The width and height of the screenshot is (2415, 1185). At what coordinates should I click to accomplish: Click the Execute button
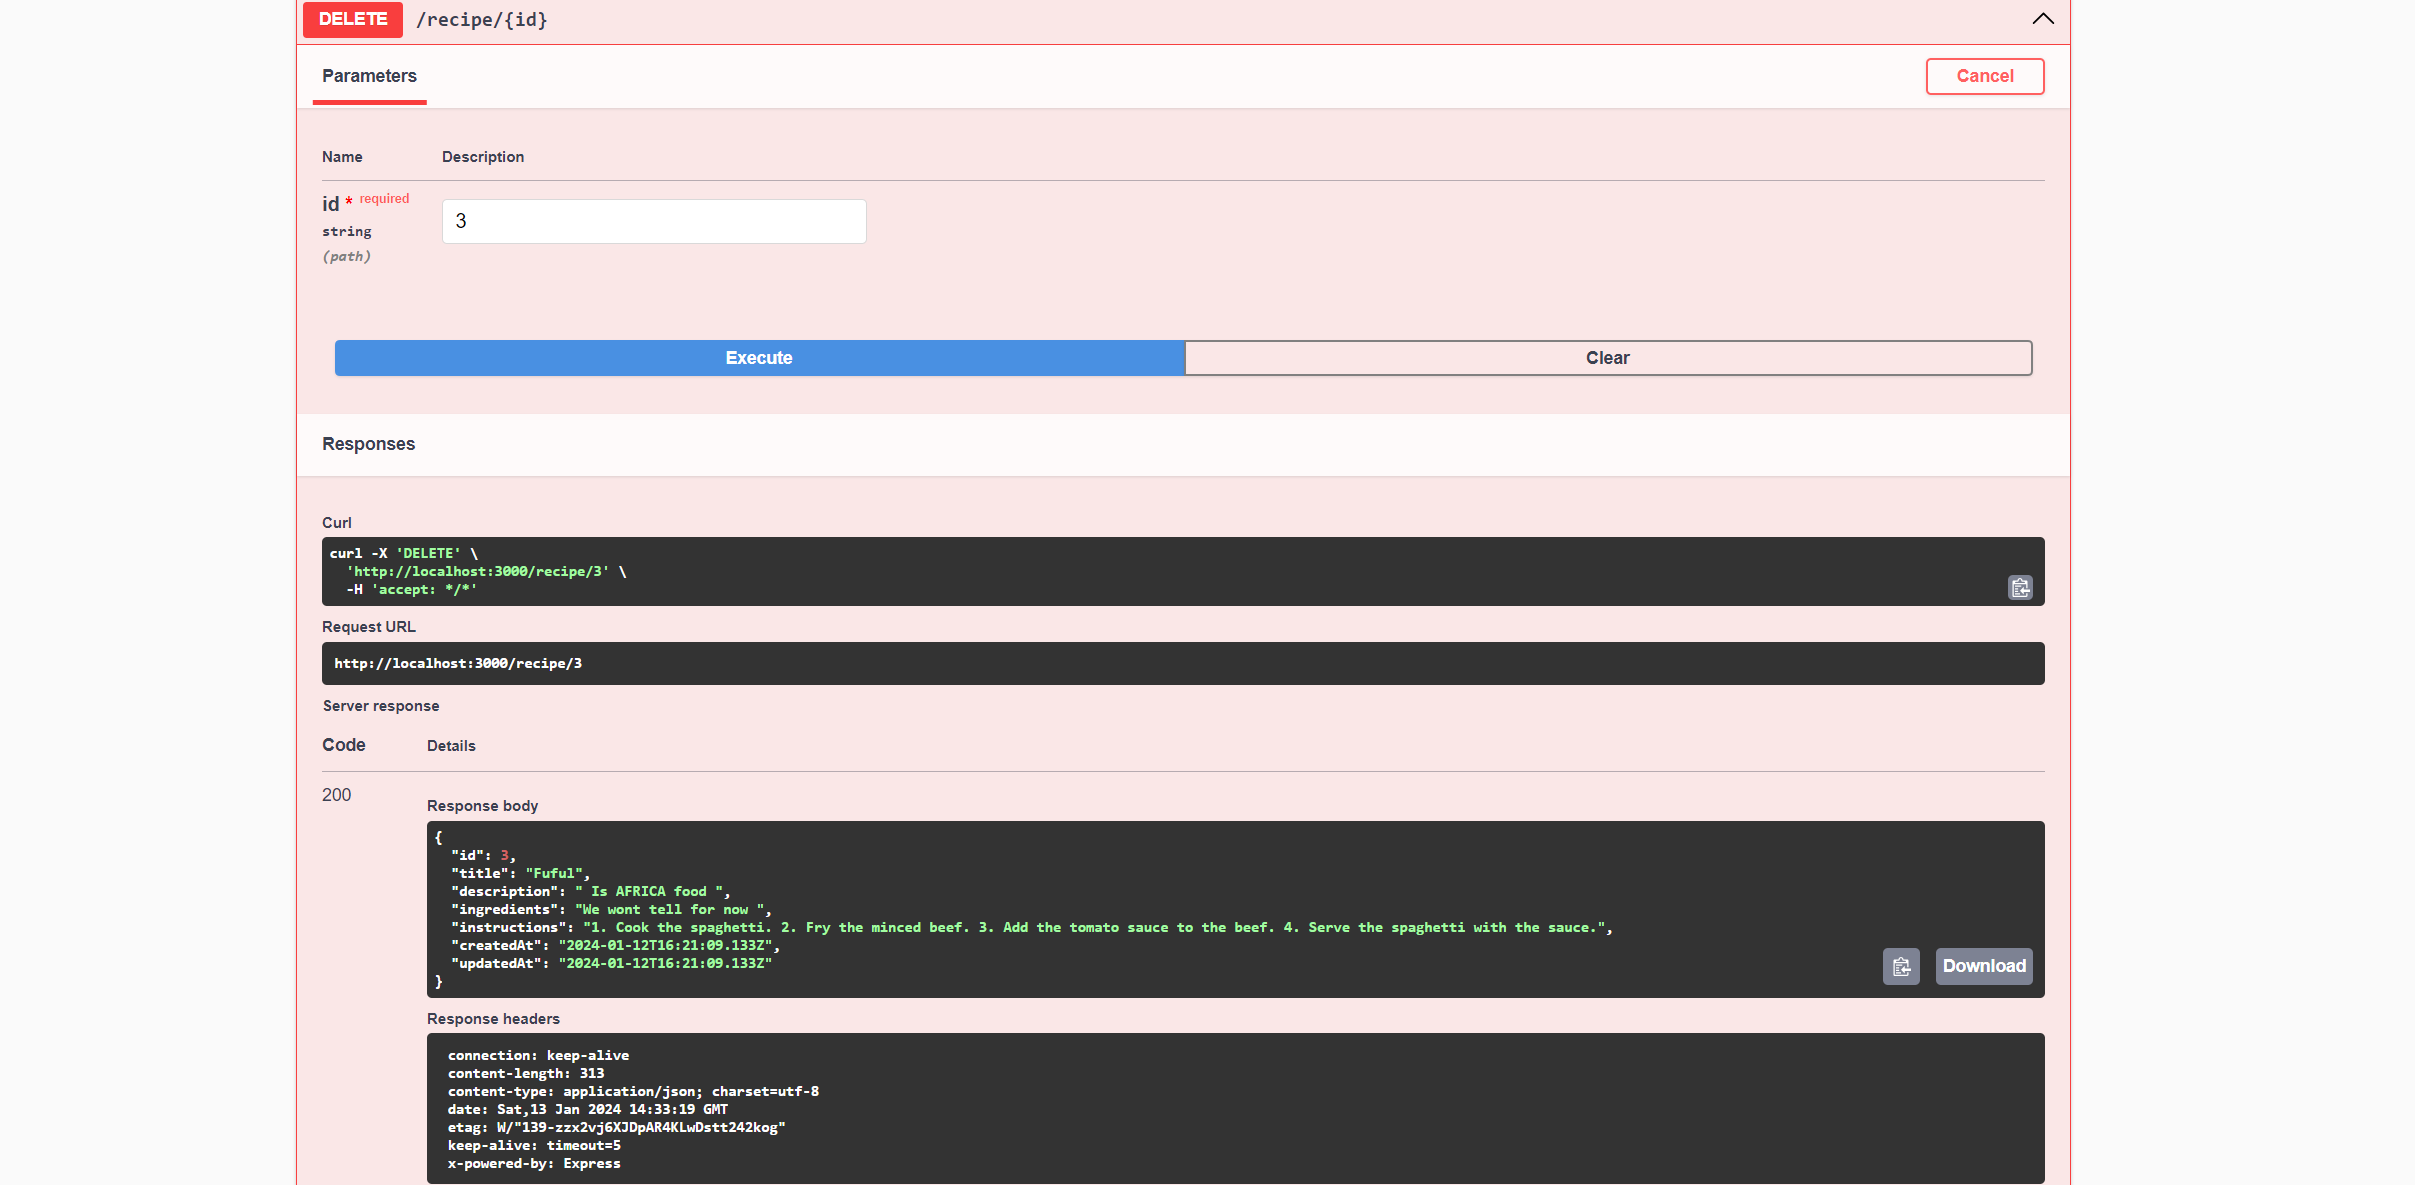pyautogui.click(x=759, y=358)
